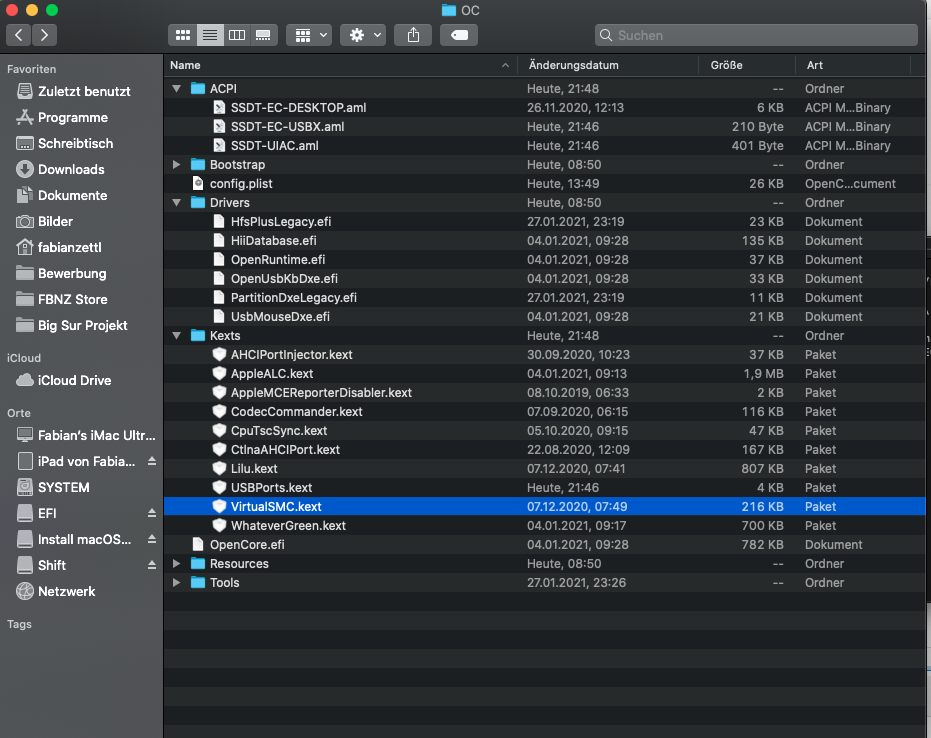Image resolution: width=931 pixels, height=738 pixels.
Task: Select OpenCore.efi file
Action: pos(544,544)
